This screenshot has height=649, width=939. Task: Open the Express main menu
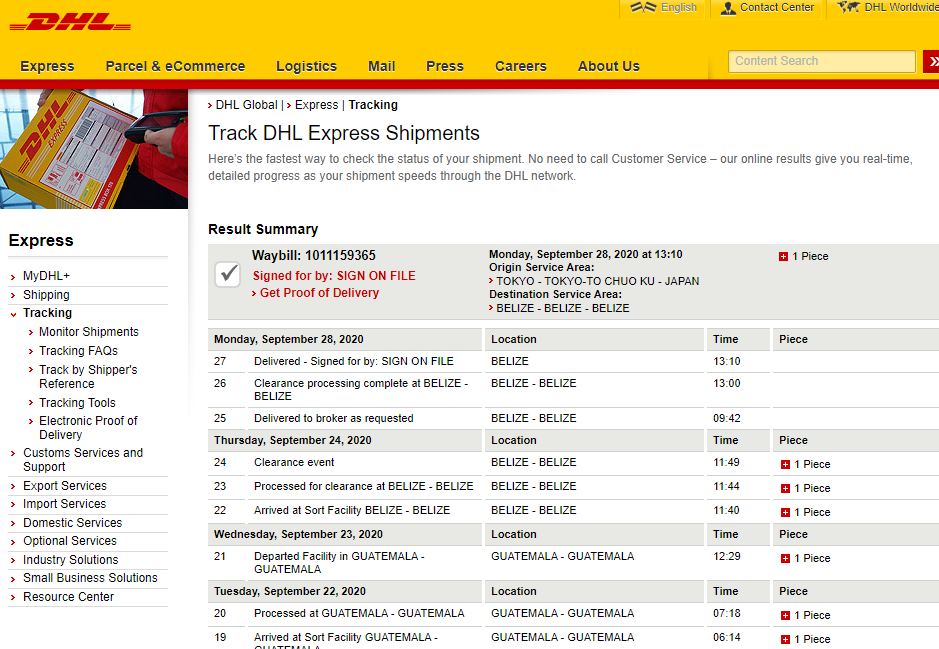click(47, 66)
